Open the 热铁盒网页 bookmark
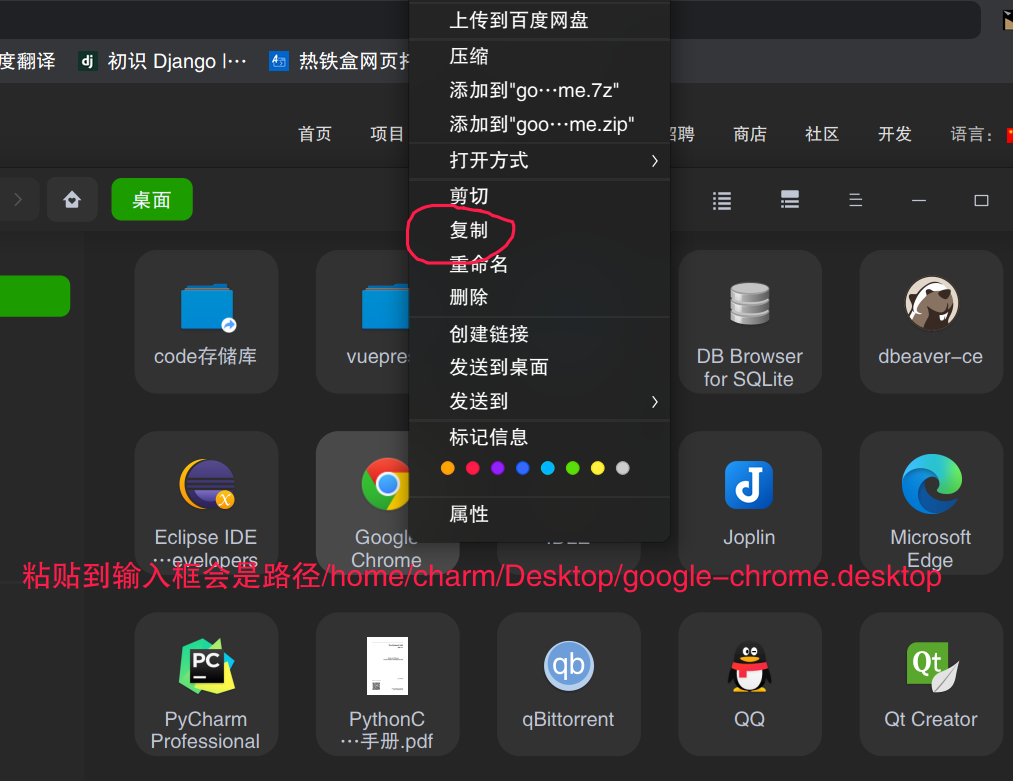Image resolution: width=1013 pixels, height=781 pixels. (x=340, y=61)
